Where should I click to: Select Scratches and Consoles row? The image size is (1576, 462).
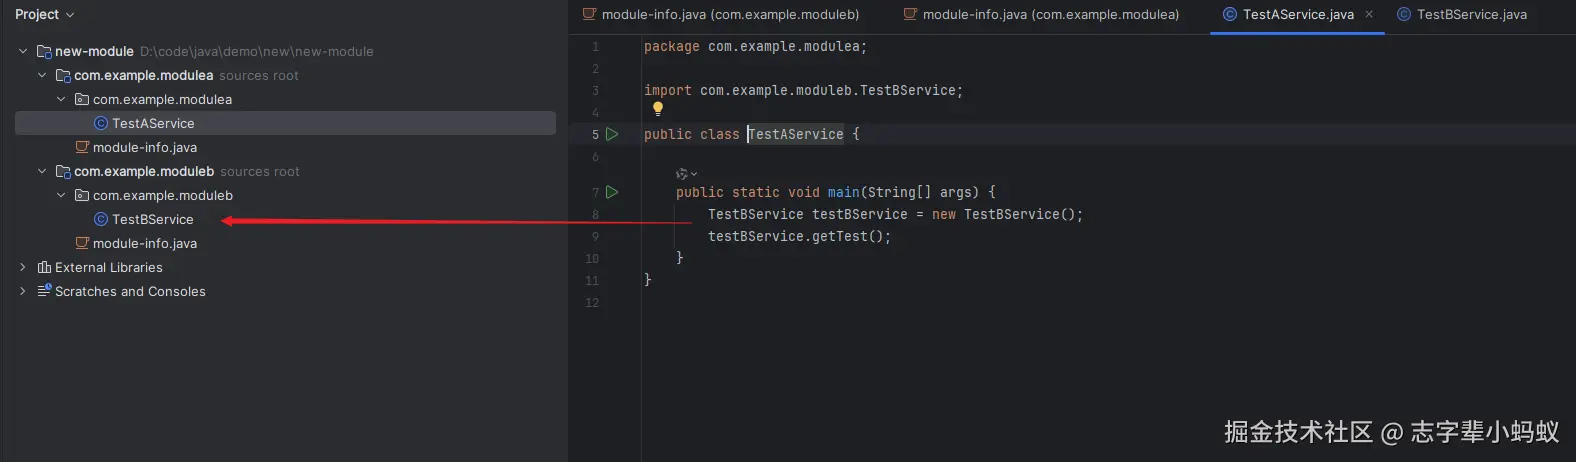130,291
